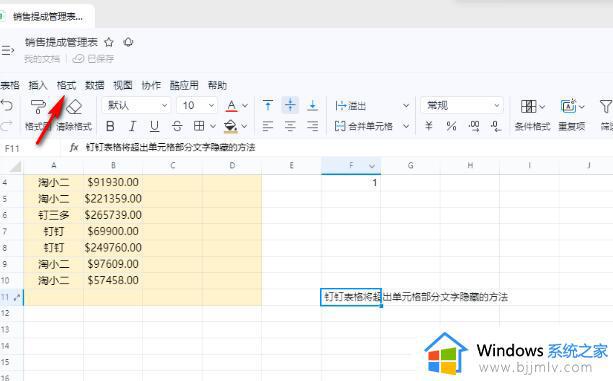Increase decimal places
The height and width of the screenshot is (381, 613).
473,126
